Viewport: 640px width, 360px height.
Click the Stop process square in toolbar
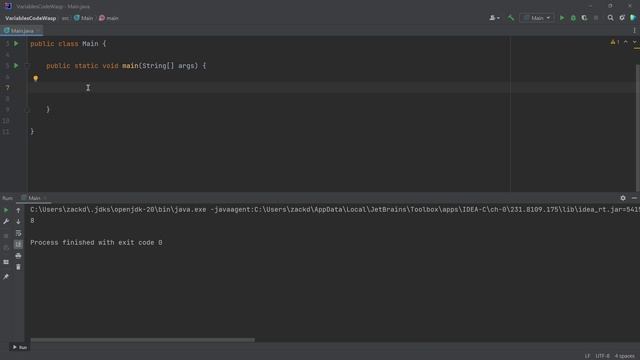click(x=596, y=18)
